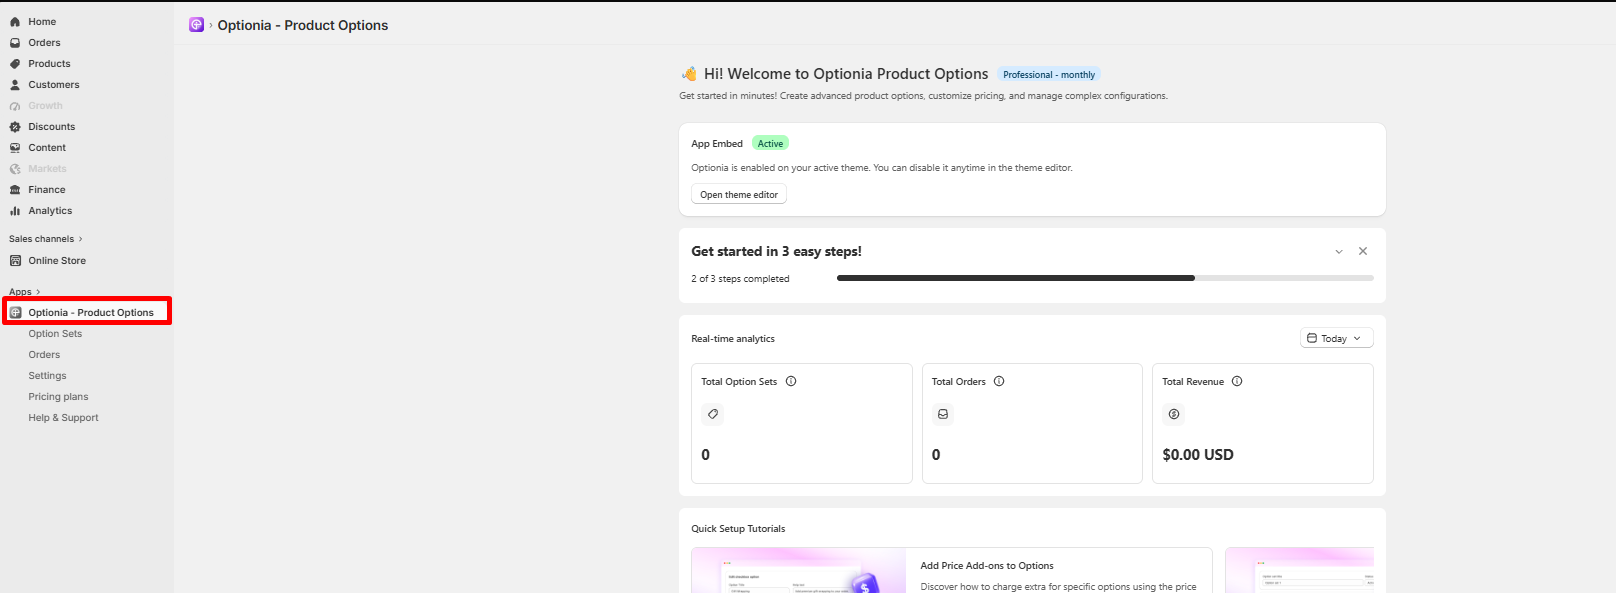
Task: Click info icon beside Total Orders
Action: [999, 381]
